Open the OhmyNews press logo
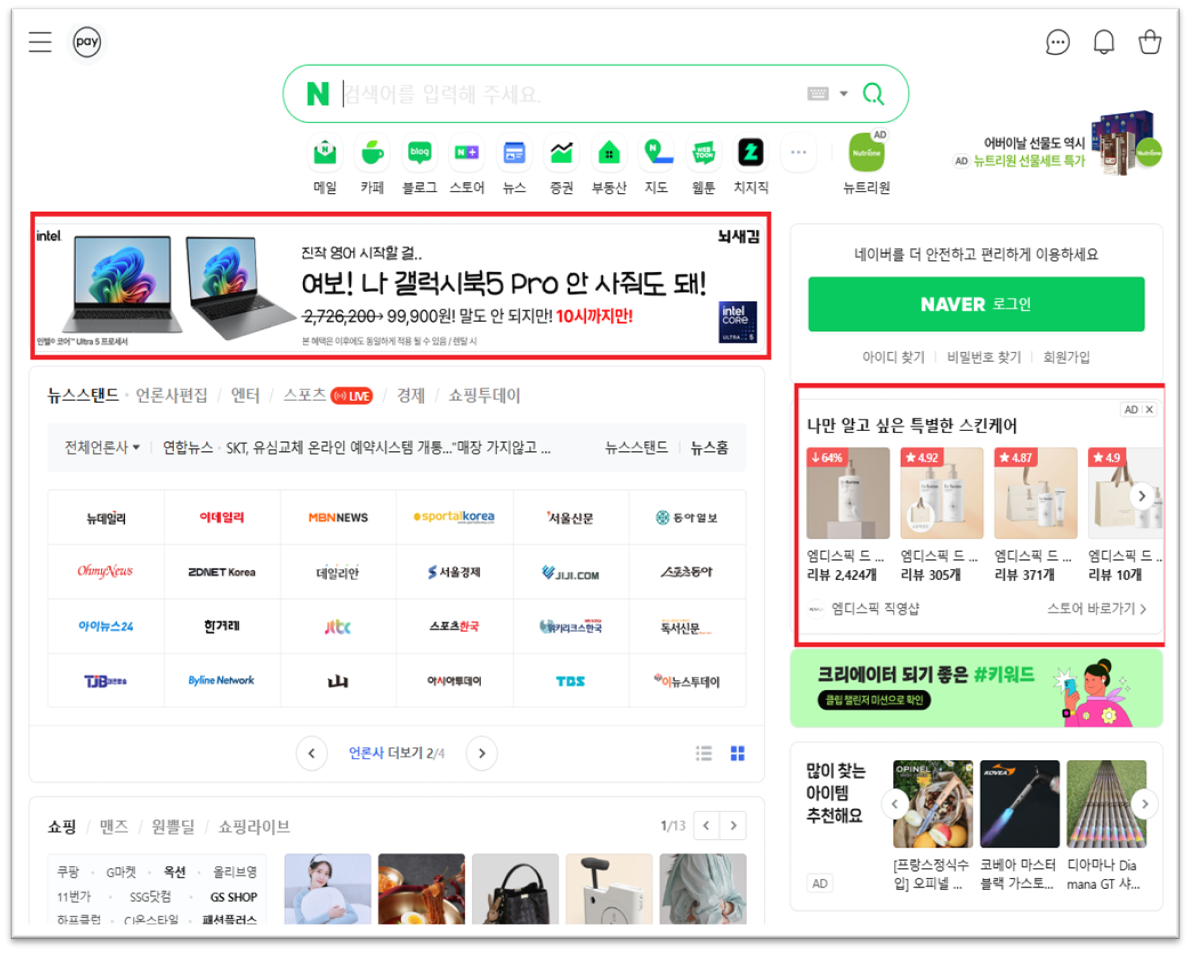The width and height of the screenshot is (1190, 953). tap(105, 571)
